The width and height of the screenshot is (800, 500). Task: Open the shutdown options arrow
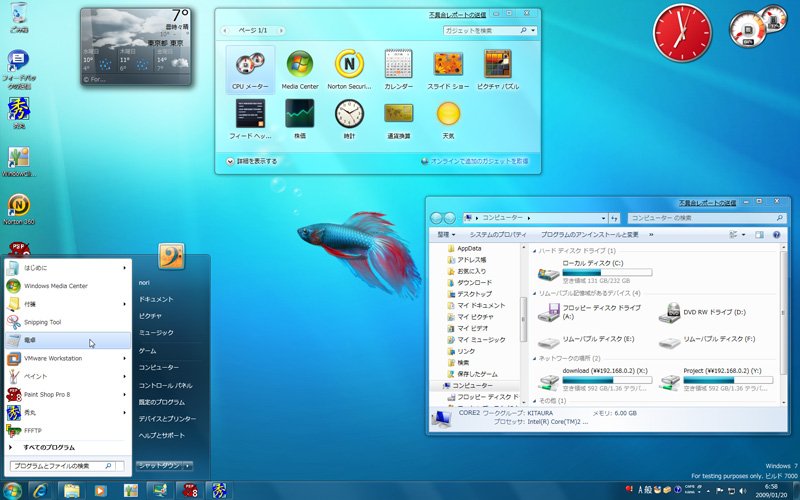pos(188,466)
